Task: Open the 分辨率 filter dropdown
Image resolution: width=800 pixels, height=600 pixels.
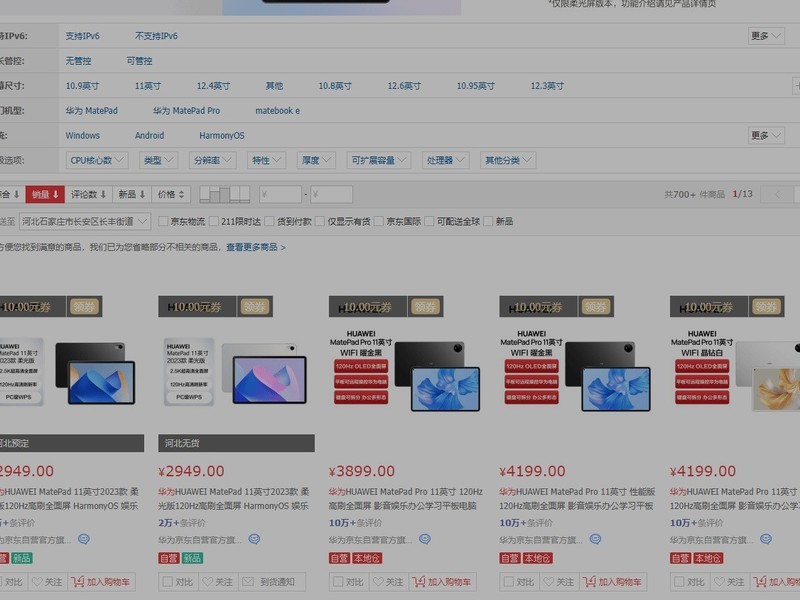Action: click(x=212, y=160)
